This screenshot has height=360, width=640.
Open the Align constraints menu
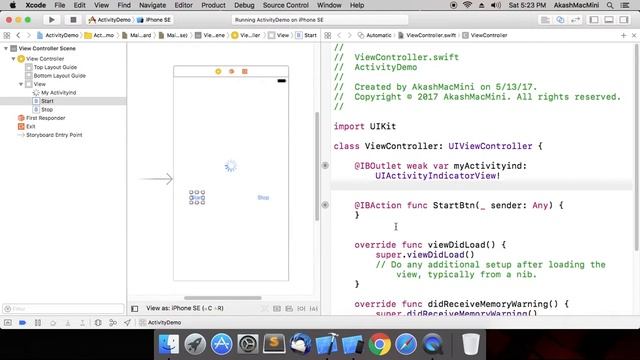tap(289, 309)
